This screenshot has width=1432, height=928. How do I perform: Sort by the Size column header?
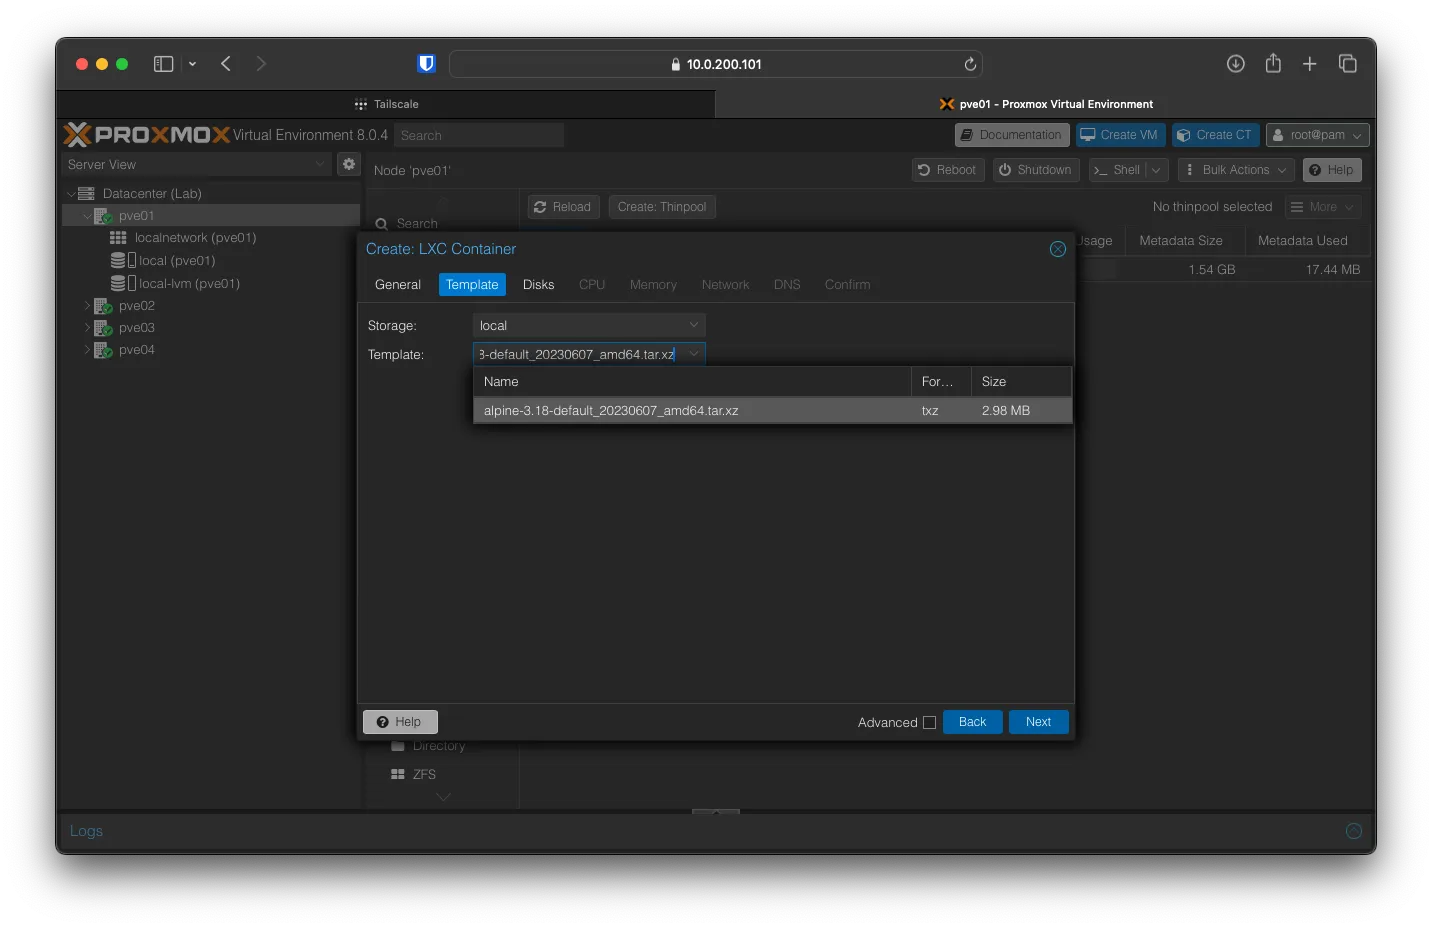1021,382
